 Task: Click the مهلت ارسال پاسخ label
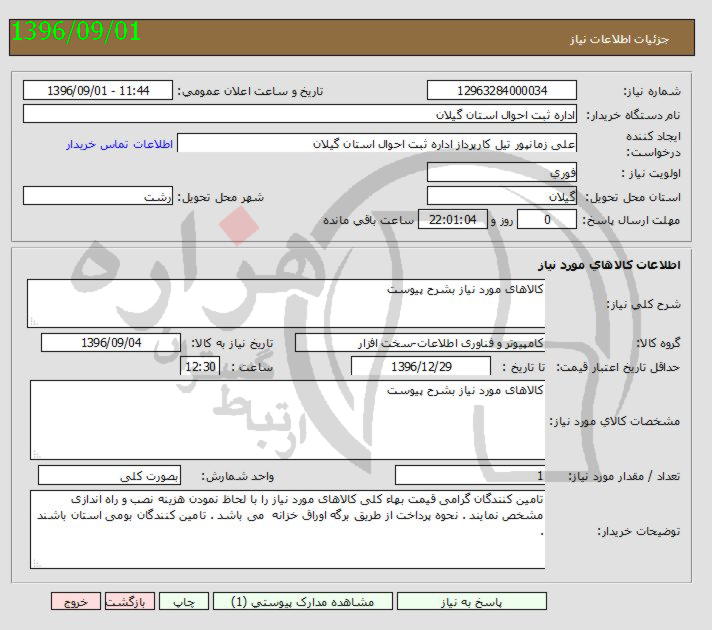[x=632, y=221]
